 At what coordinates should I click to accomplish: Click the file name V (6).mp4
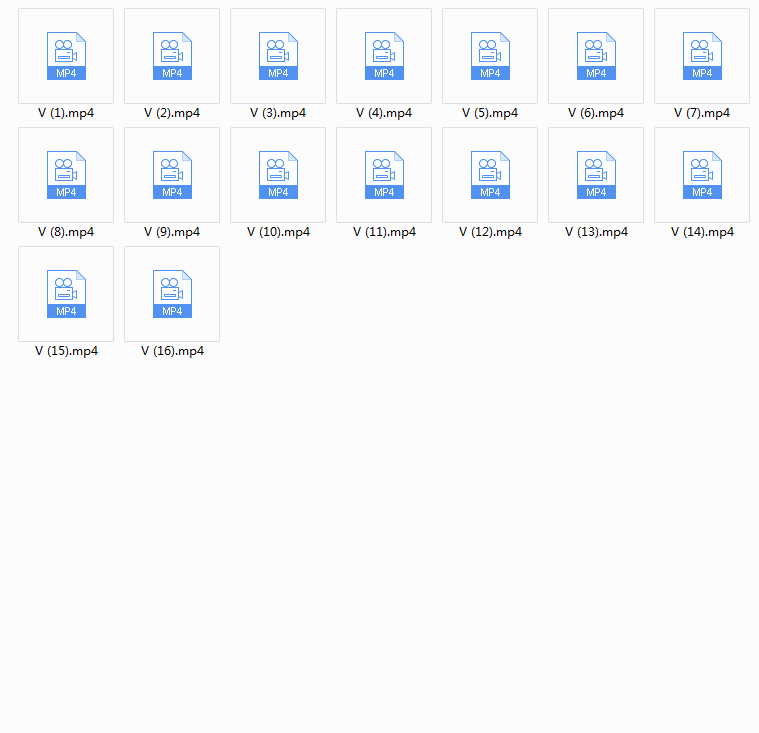click(596, 113)
